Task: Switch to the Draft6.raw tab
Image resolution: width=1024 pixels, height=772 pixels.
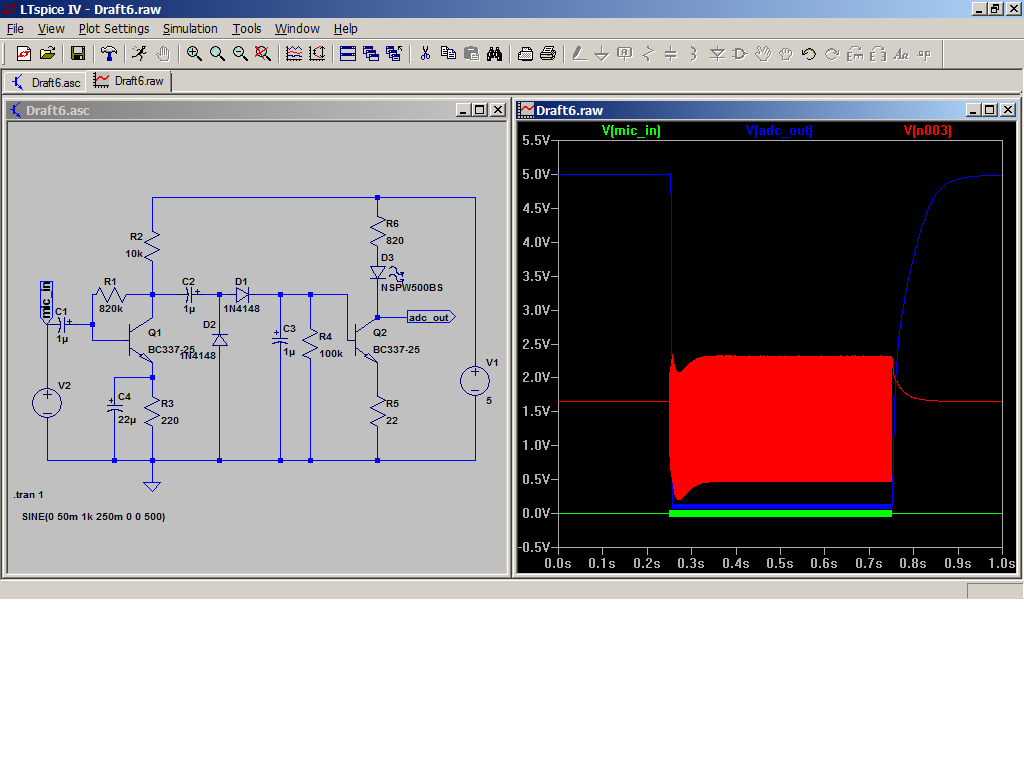Action: tap(129, 81)
